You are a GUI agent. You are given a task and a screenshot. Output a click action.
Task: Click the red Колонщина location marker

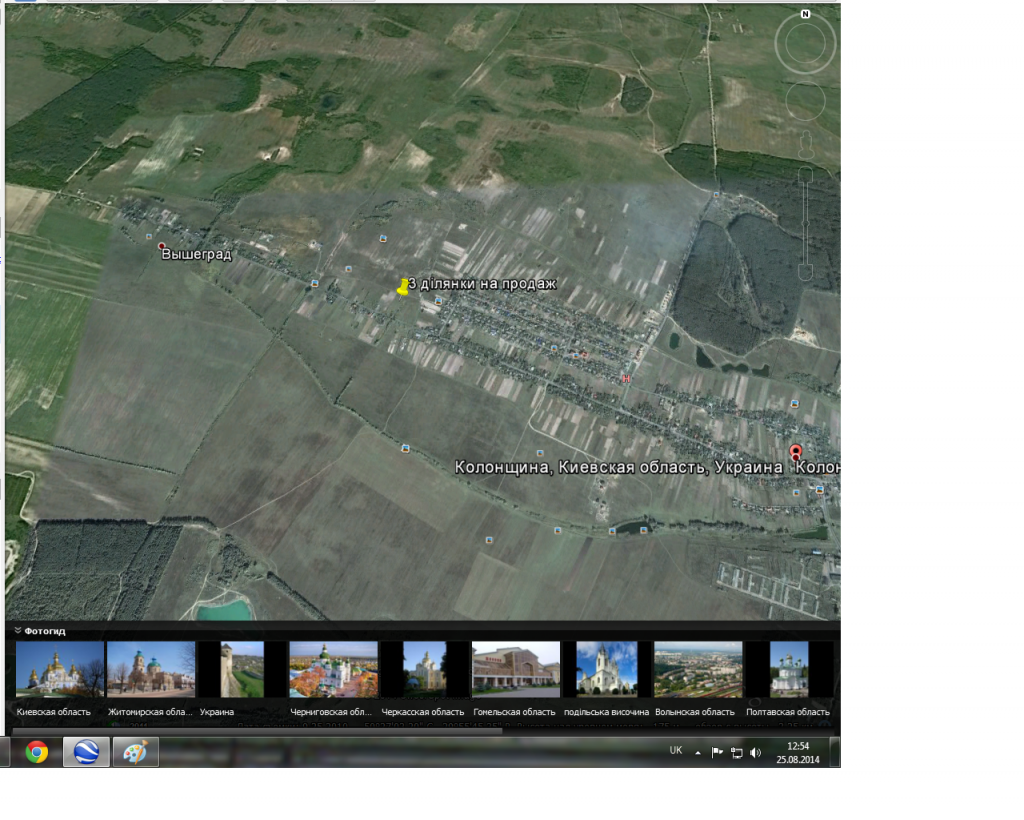[795, 452]
